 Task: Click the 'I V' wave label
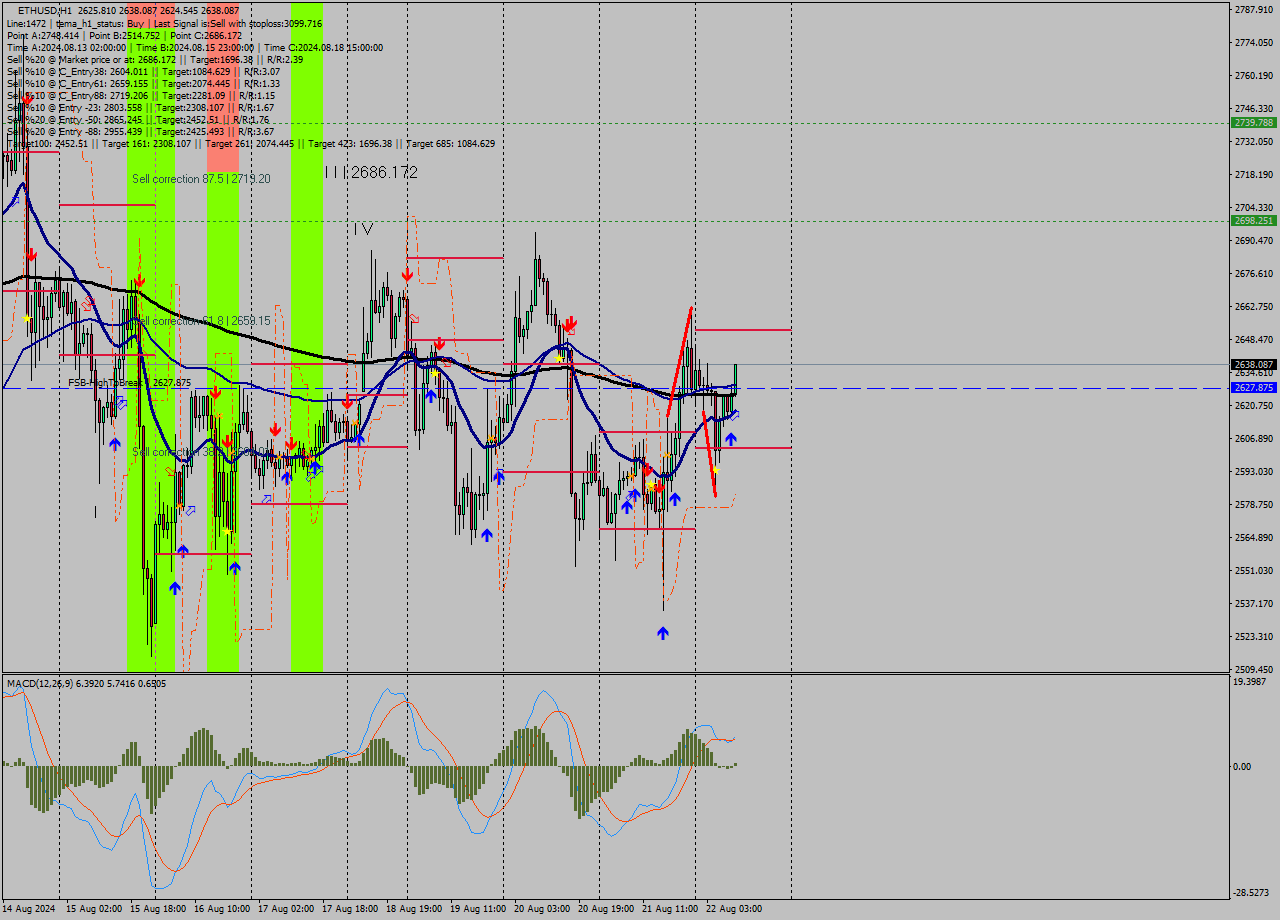coord(364,229)
